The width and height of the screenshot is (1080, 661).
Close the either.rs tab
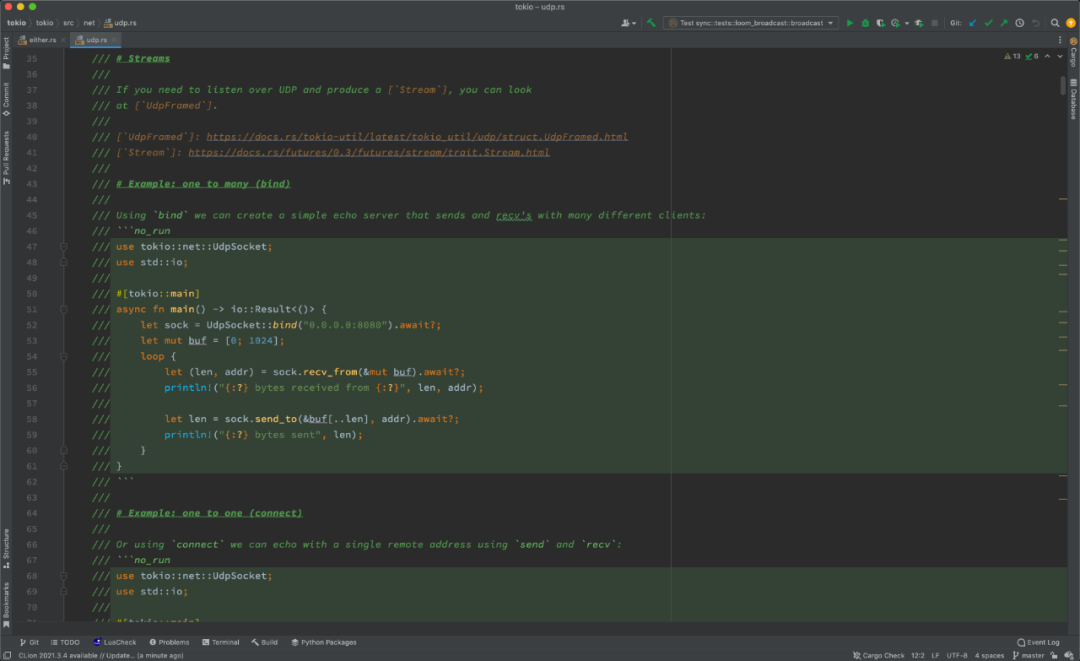[x=63, y=40]
